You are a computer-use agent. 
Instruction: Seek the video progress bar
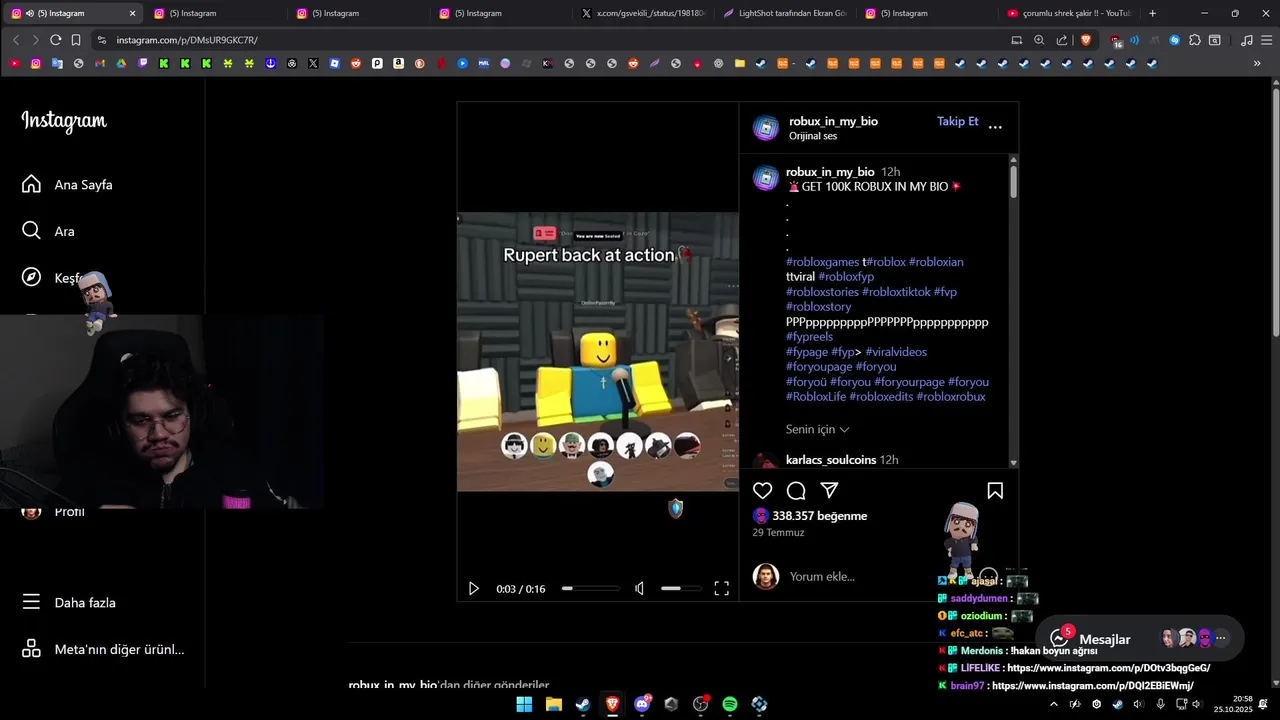click(x=591, y=589)
